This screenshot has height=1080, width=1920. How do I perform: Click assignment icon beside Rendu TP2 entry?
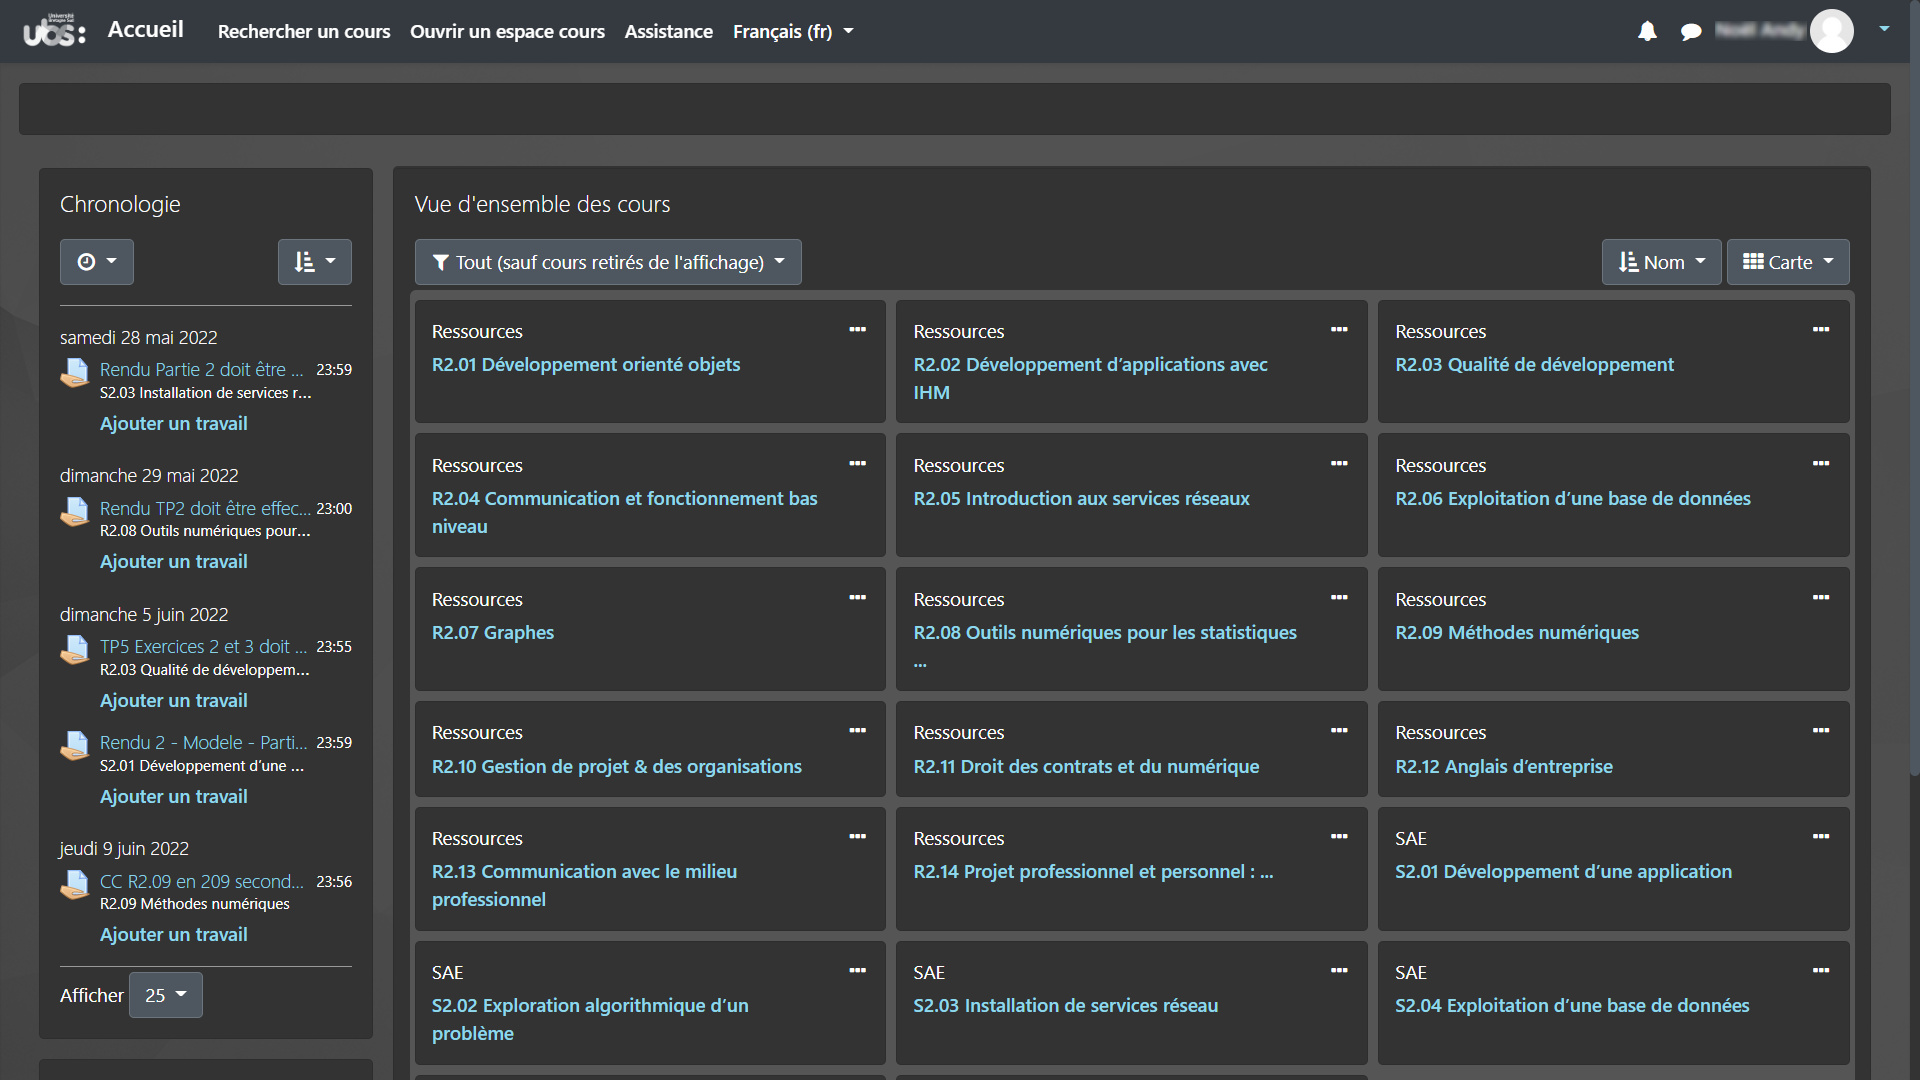[x=75, y=512]
